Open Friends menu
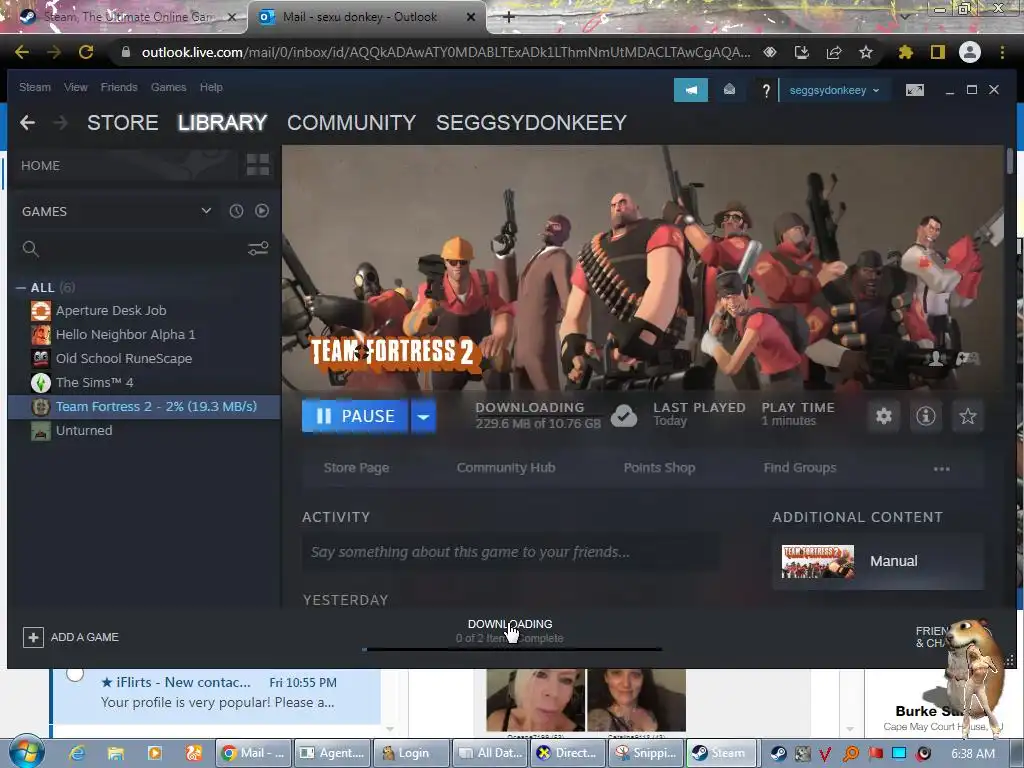The width and height of the screenshot is (1024, 768). pyautogui.click(x=119, y=87)
